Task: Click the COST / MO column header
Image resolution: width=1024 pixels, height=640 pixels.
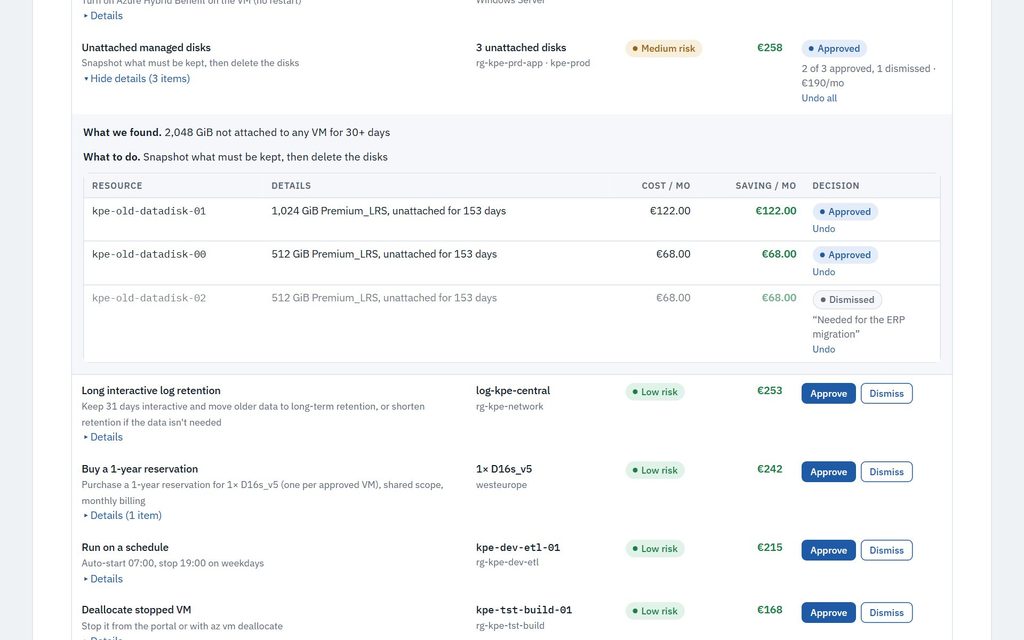Action: [665, 185]
